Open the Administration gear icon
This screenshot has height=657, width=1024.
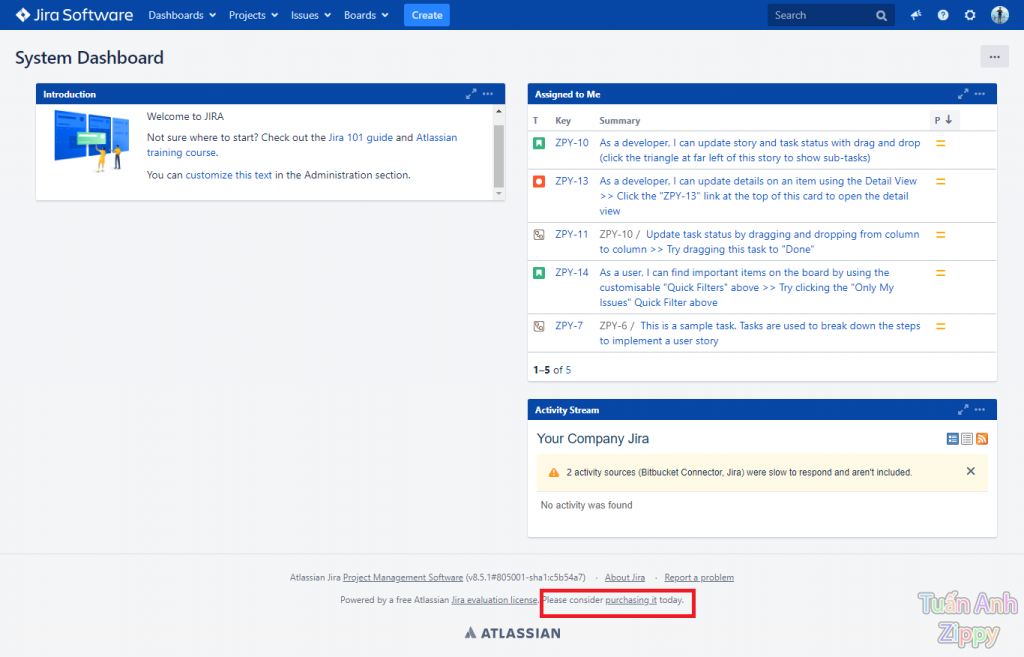point(970,15)
